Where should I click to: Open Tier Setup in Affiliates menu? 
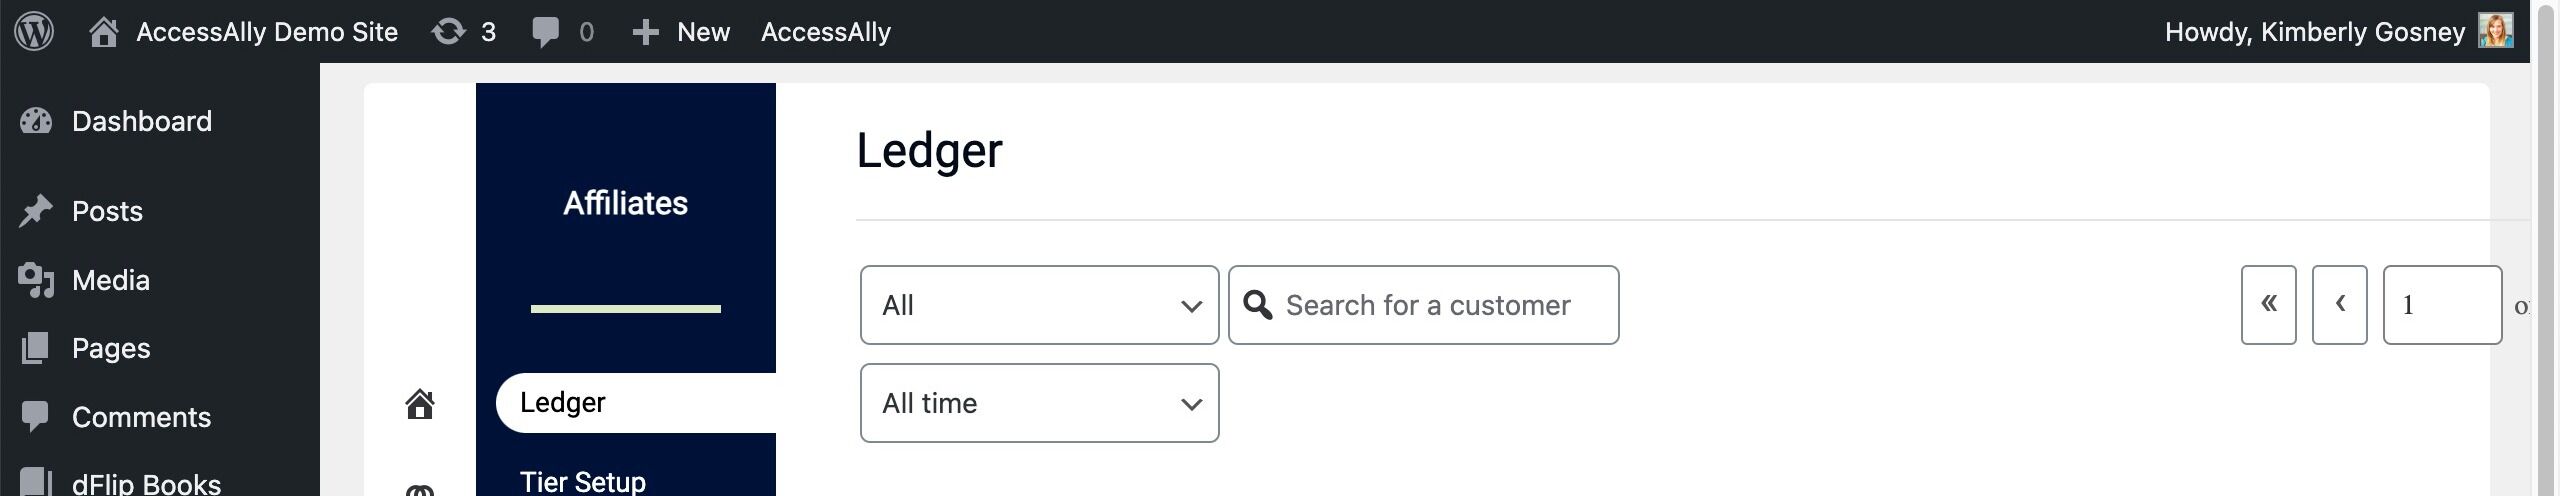tap(583, 481)
